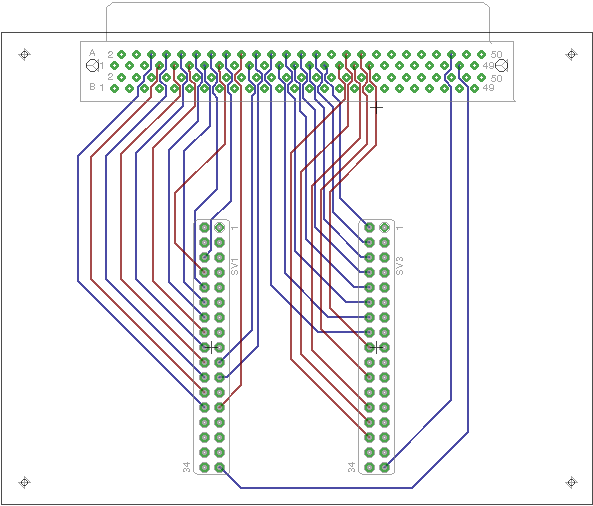Select the leftmost blue trace's vertical run beside SV1
The image size is (593, 506).
[78, 218]
